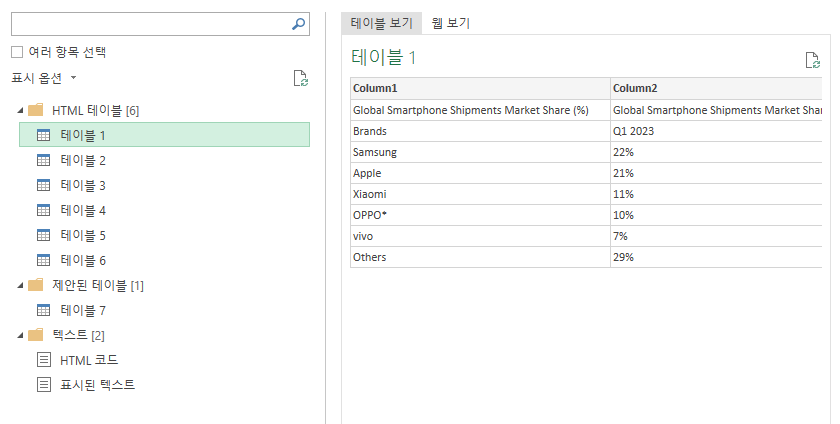The image size is (840, 424).
Task: Switch to the 웹 보기 tab
Action: coord(451,23)
